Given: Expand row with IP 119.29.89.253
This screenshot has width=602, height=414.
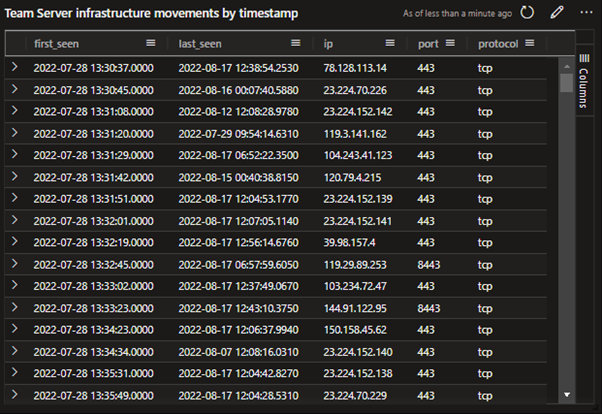Looking at the screenshot, I should pyautogui.click(x=15, y=263).
